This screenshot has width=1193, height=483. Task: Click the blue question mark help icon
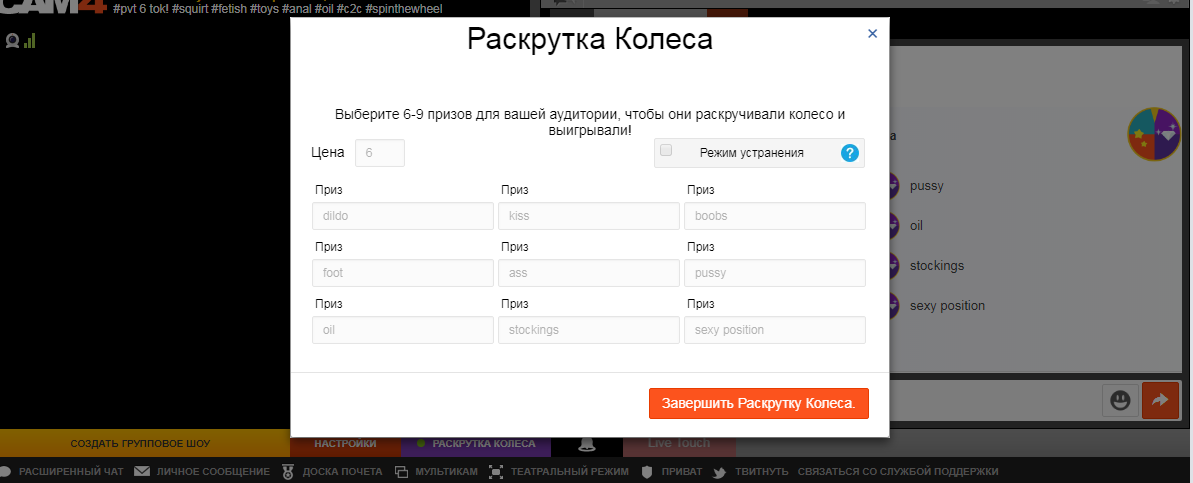850,153
